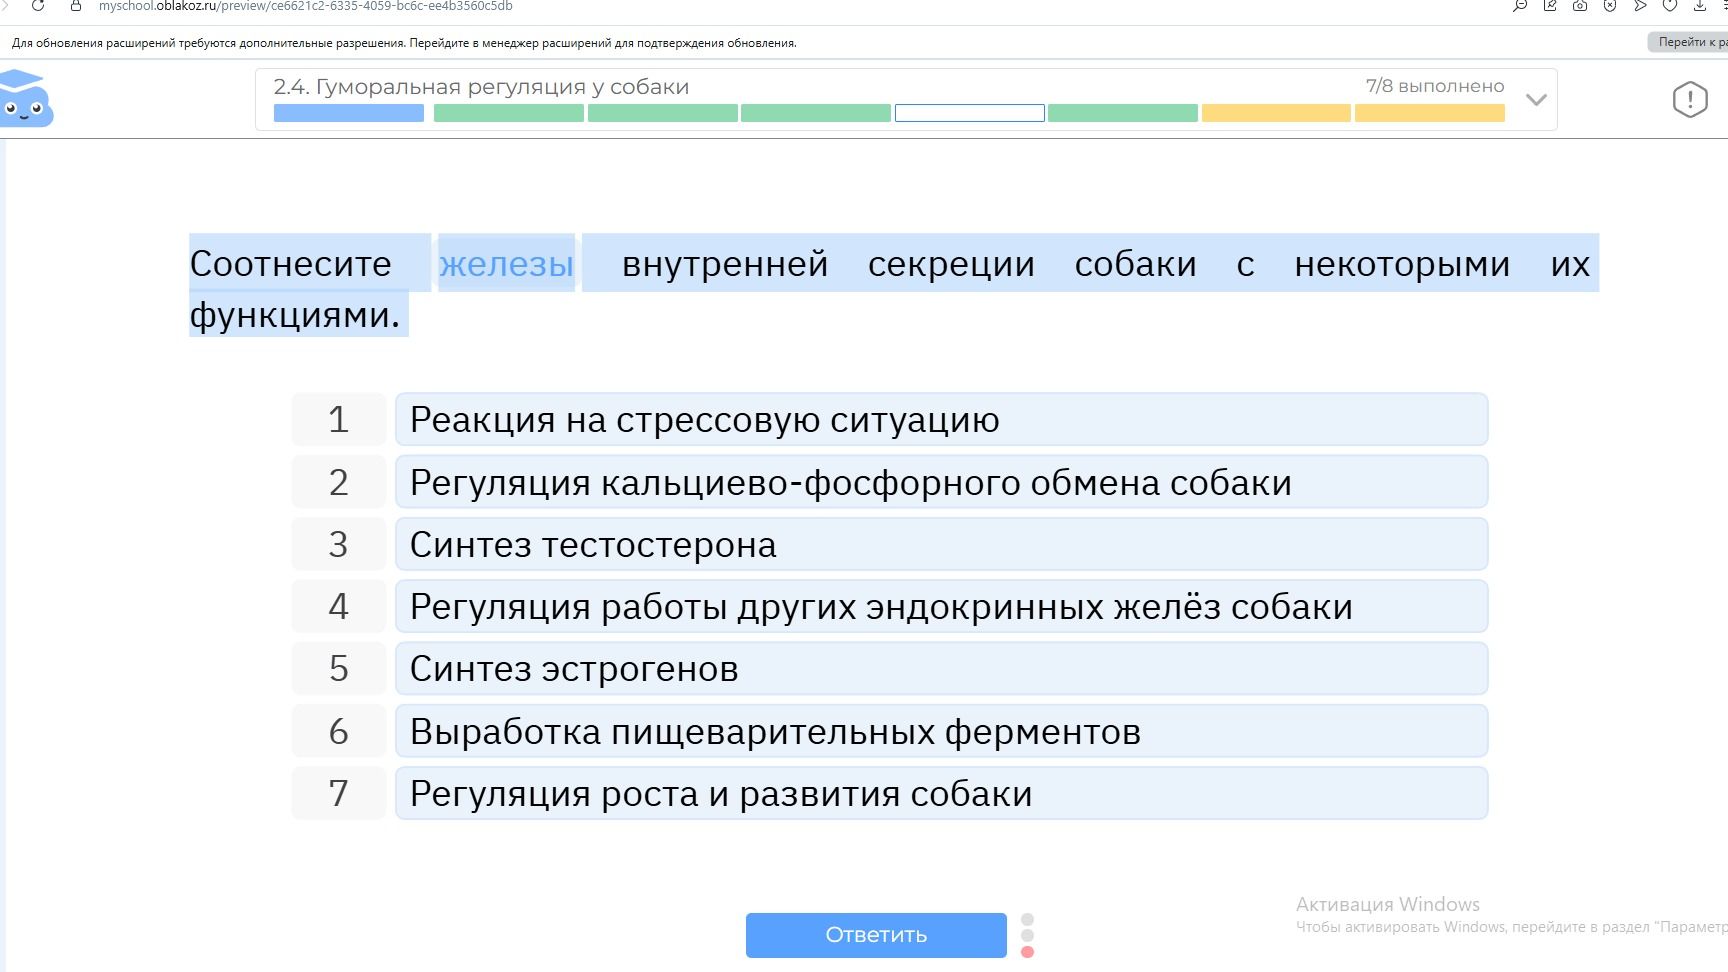1728x972 pixels.
Task: Click the heart bookmark icon
Action: 1670,6
